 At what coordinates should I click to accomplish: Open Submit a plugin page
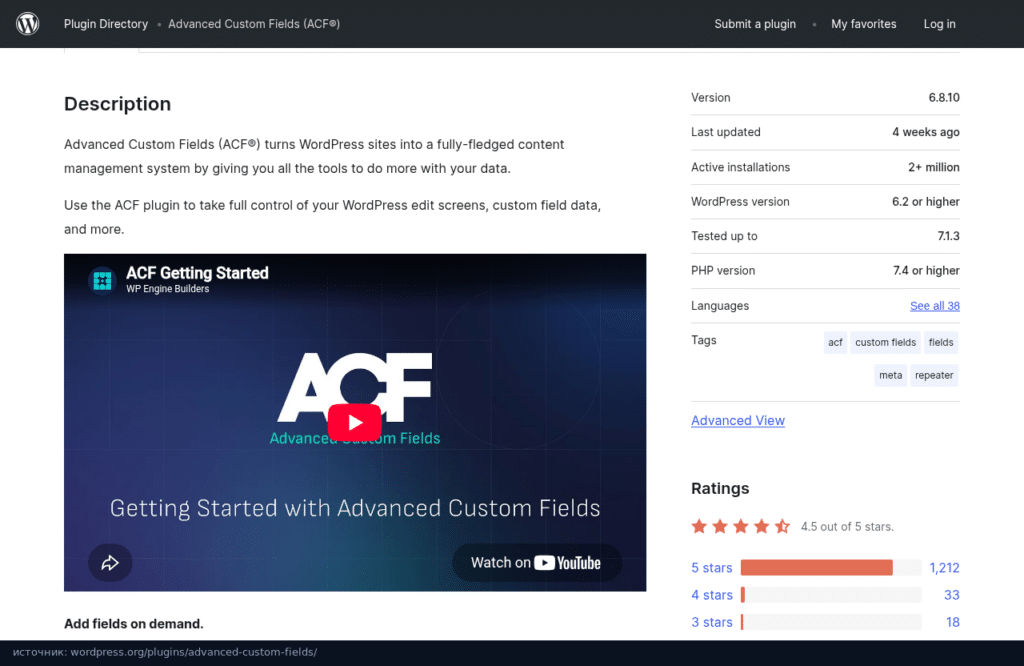click(755, 24)
